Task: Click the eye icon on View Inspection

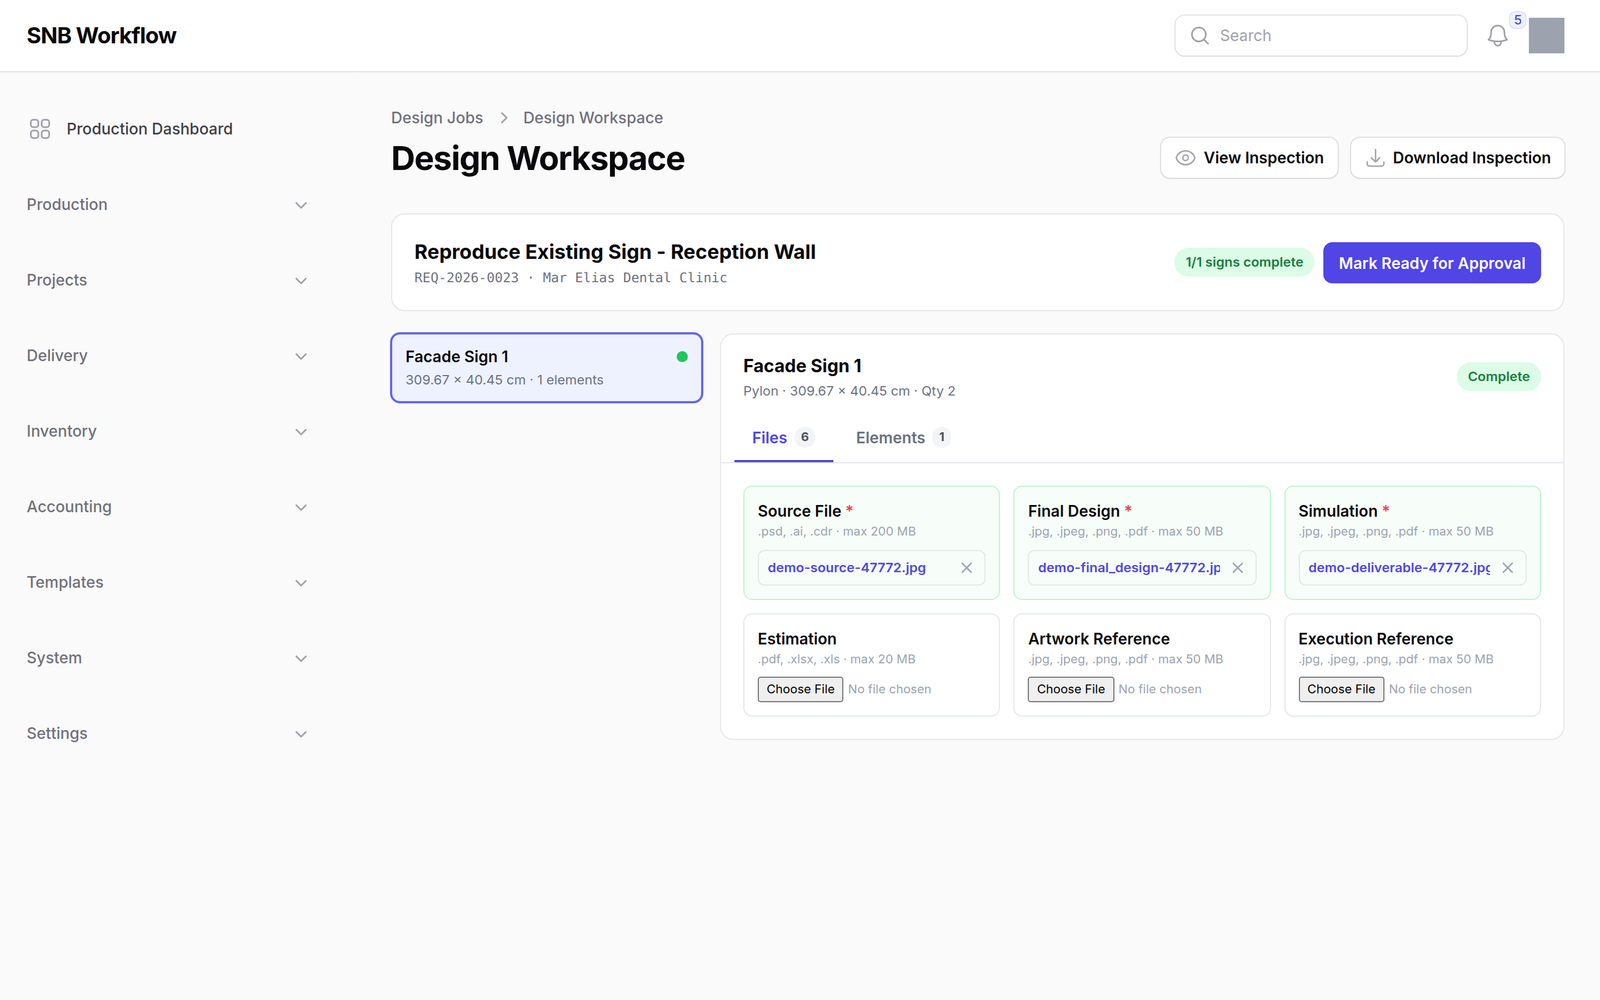Action: 1185,158
